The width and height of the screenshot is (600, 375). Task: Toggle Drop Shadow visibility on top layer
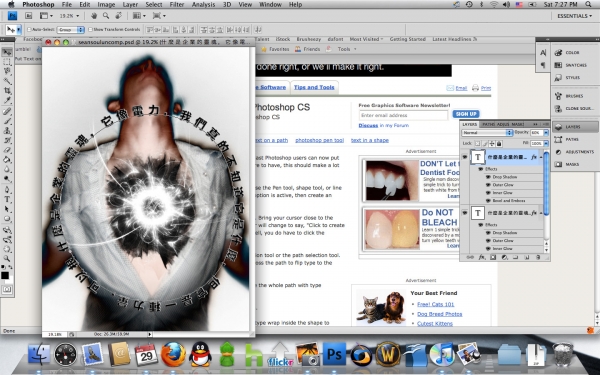(488, 177)
